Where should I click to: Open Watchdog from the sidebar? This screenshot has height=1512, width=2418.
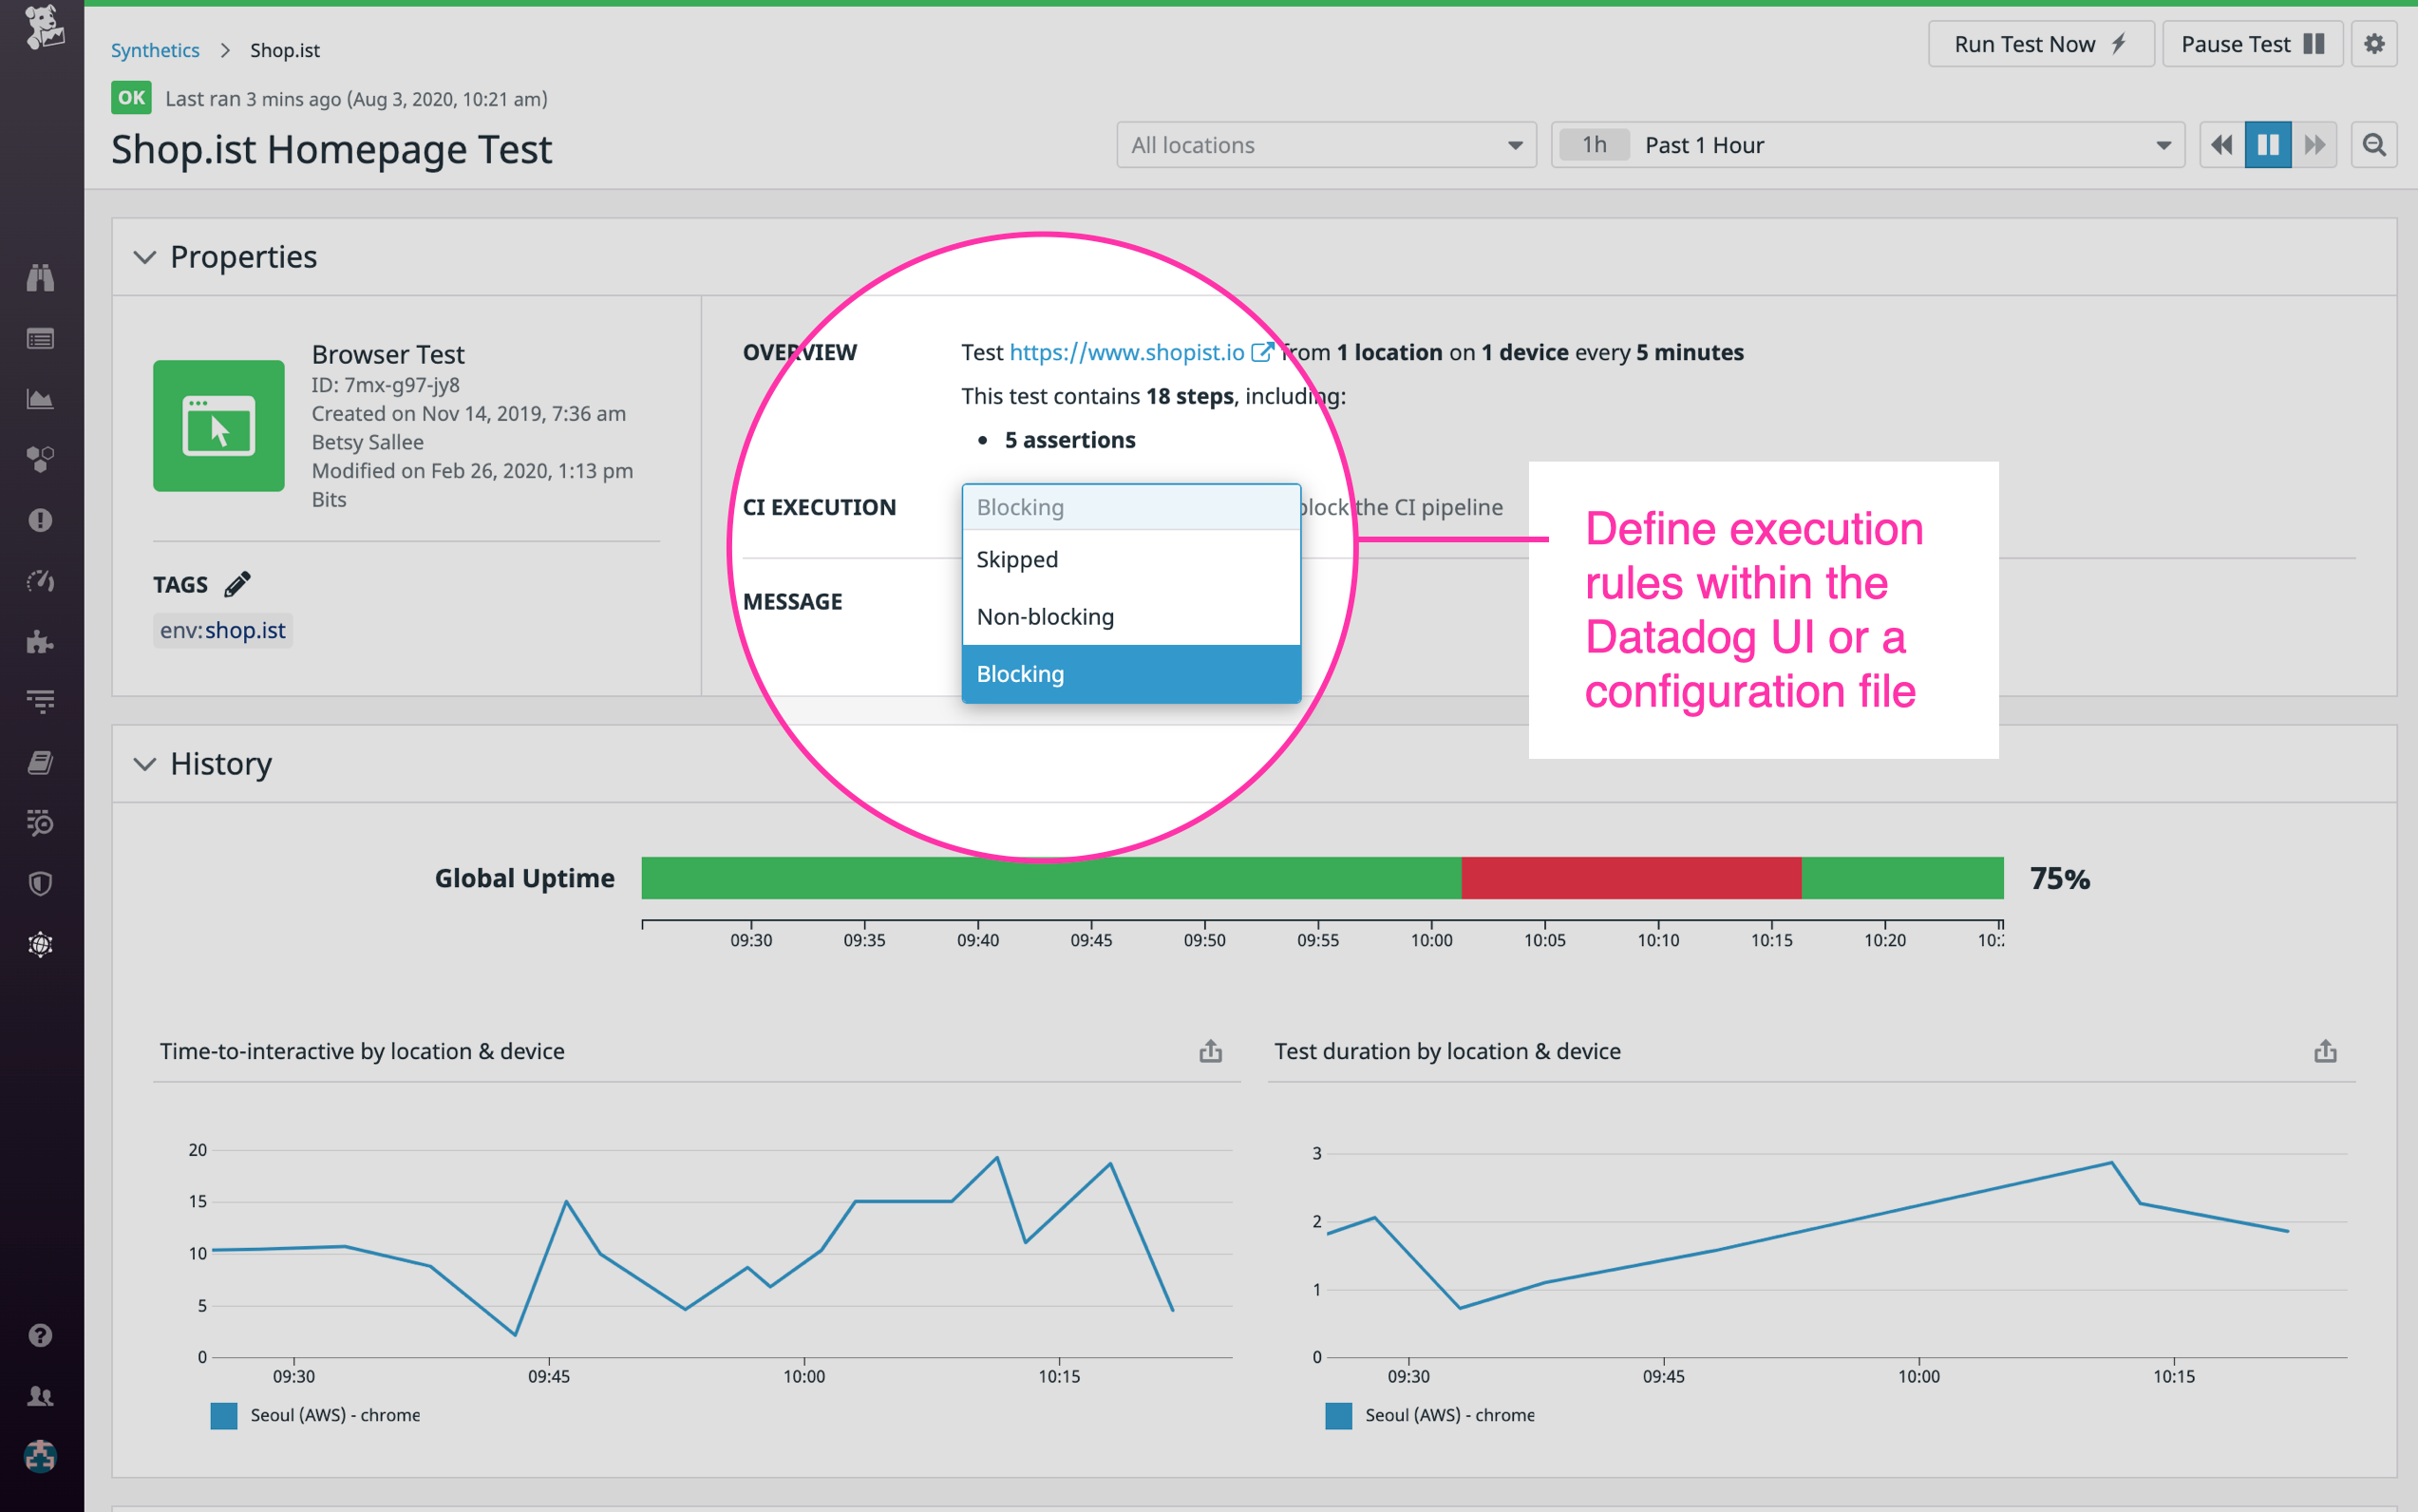(x=40, y=278)
